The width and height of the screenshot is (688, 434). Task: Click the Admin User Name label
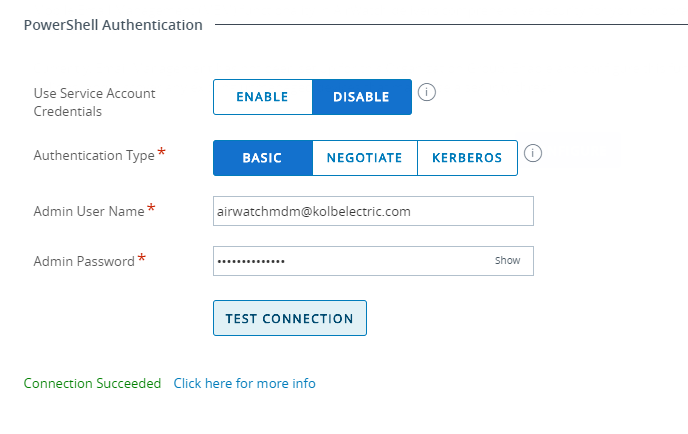coord(89,211)
